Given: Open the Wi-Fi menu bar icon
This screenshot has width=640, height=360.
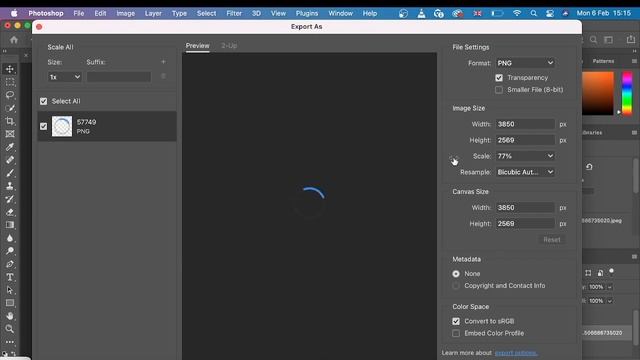Looking at the screenshot, I should (517, 13).
